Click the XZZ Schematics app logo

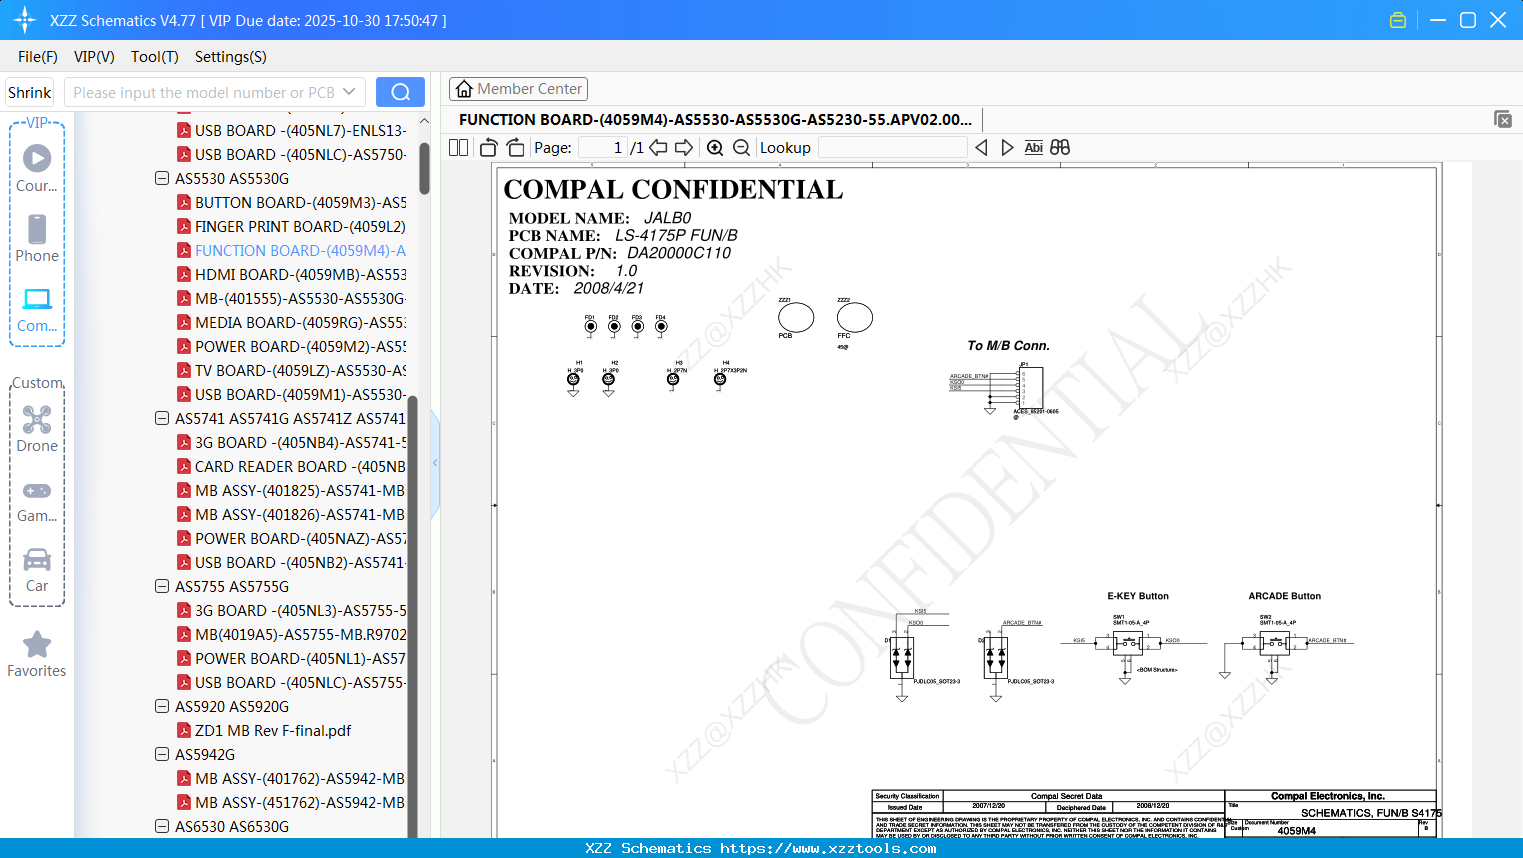tap(24, 20)
